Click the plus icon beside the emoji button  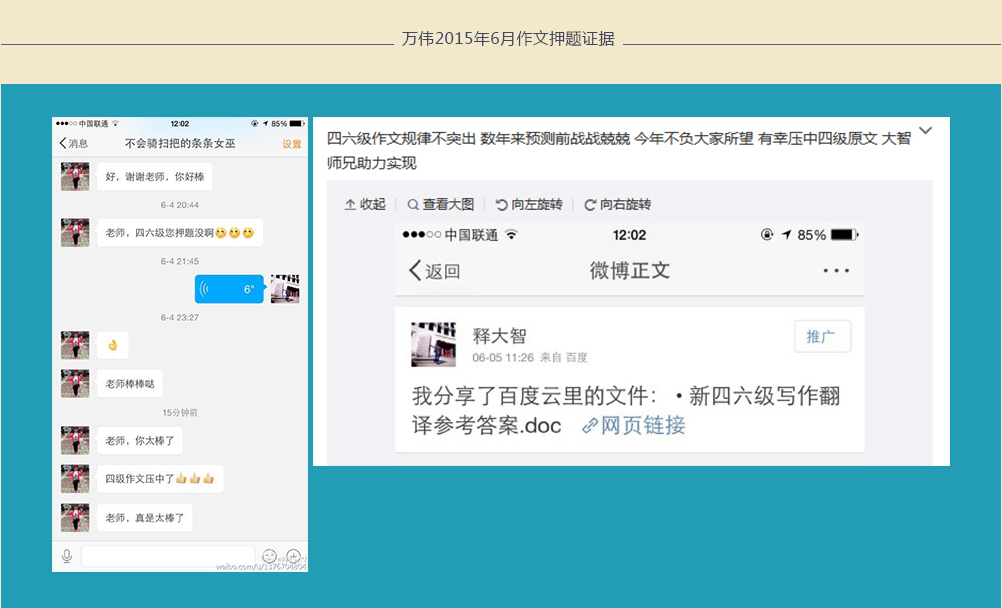click(294, 556)
